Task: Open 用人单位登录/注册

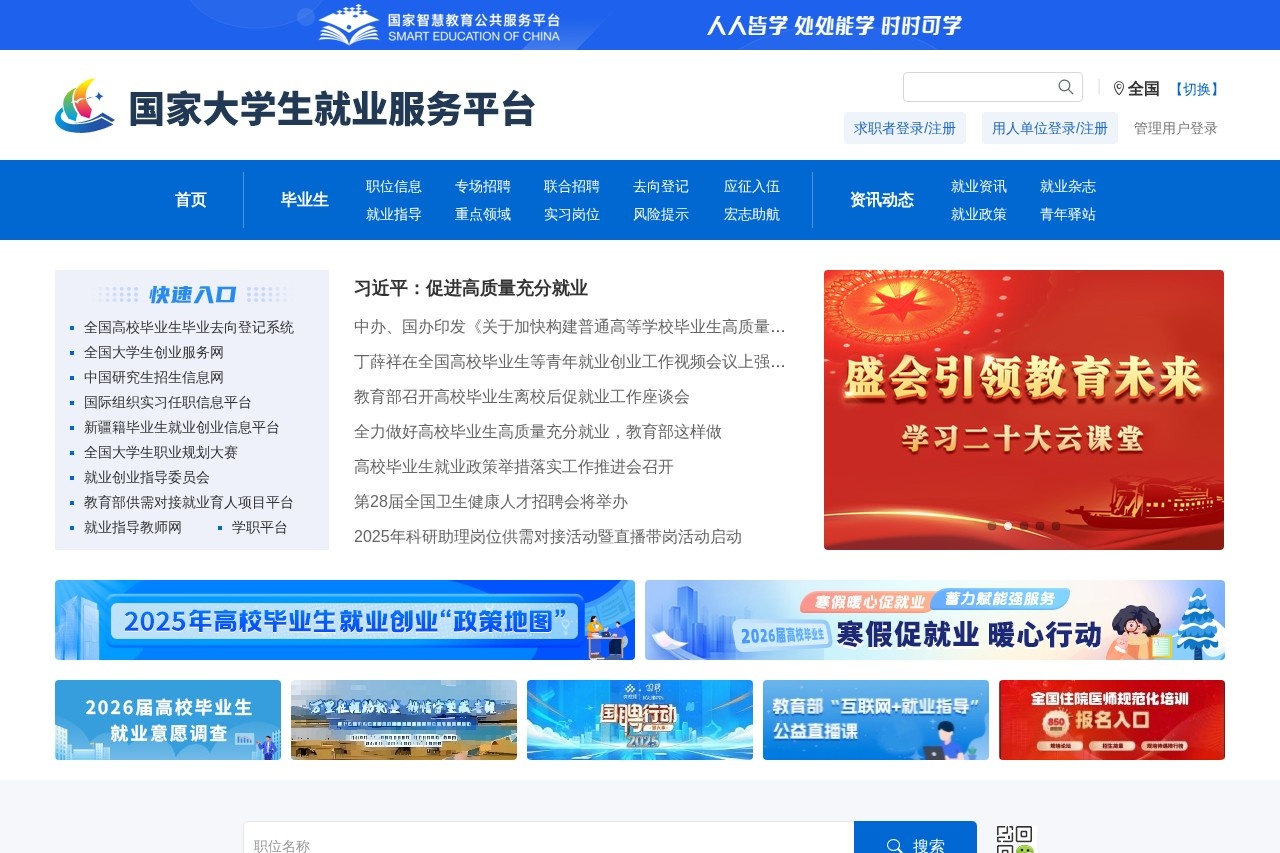Action: (1050, 128)
